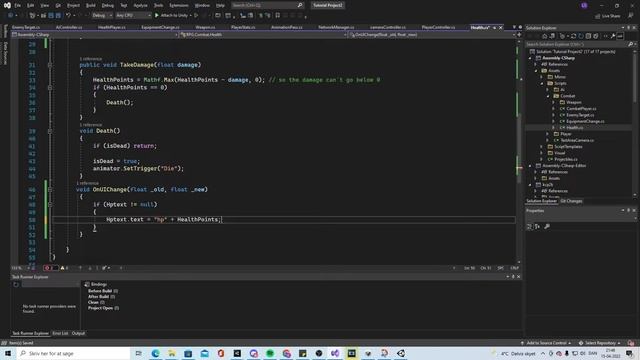The width and height of the screenshot is (640, 360).
Task: Collapse the OnUIChange method outline
Action: pyautogui.click(x=50, y=189)
